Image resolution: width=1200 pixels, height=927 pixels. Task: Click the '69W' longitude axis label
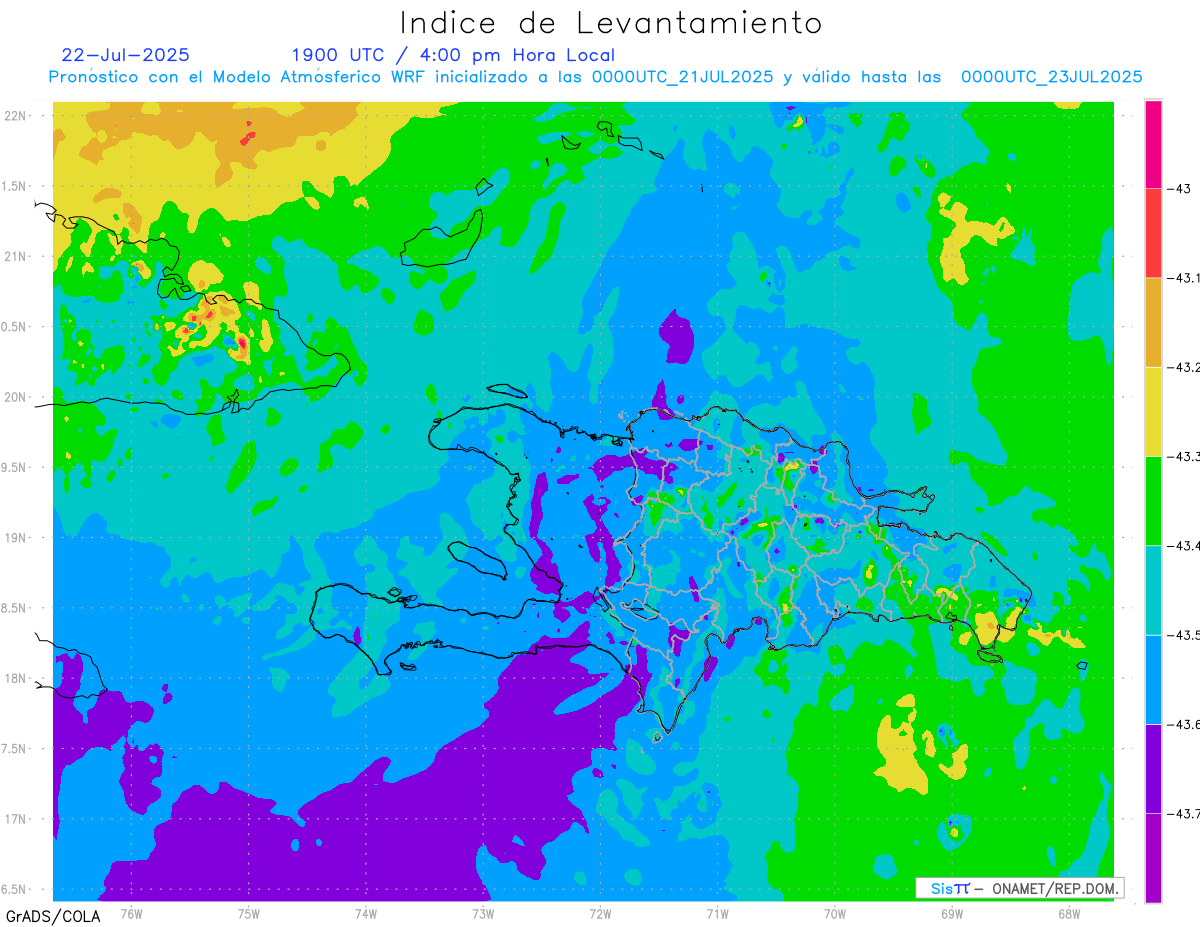[x=952, y=913]
